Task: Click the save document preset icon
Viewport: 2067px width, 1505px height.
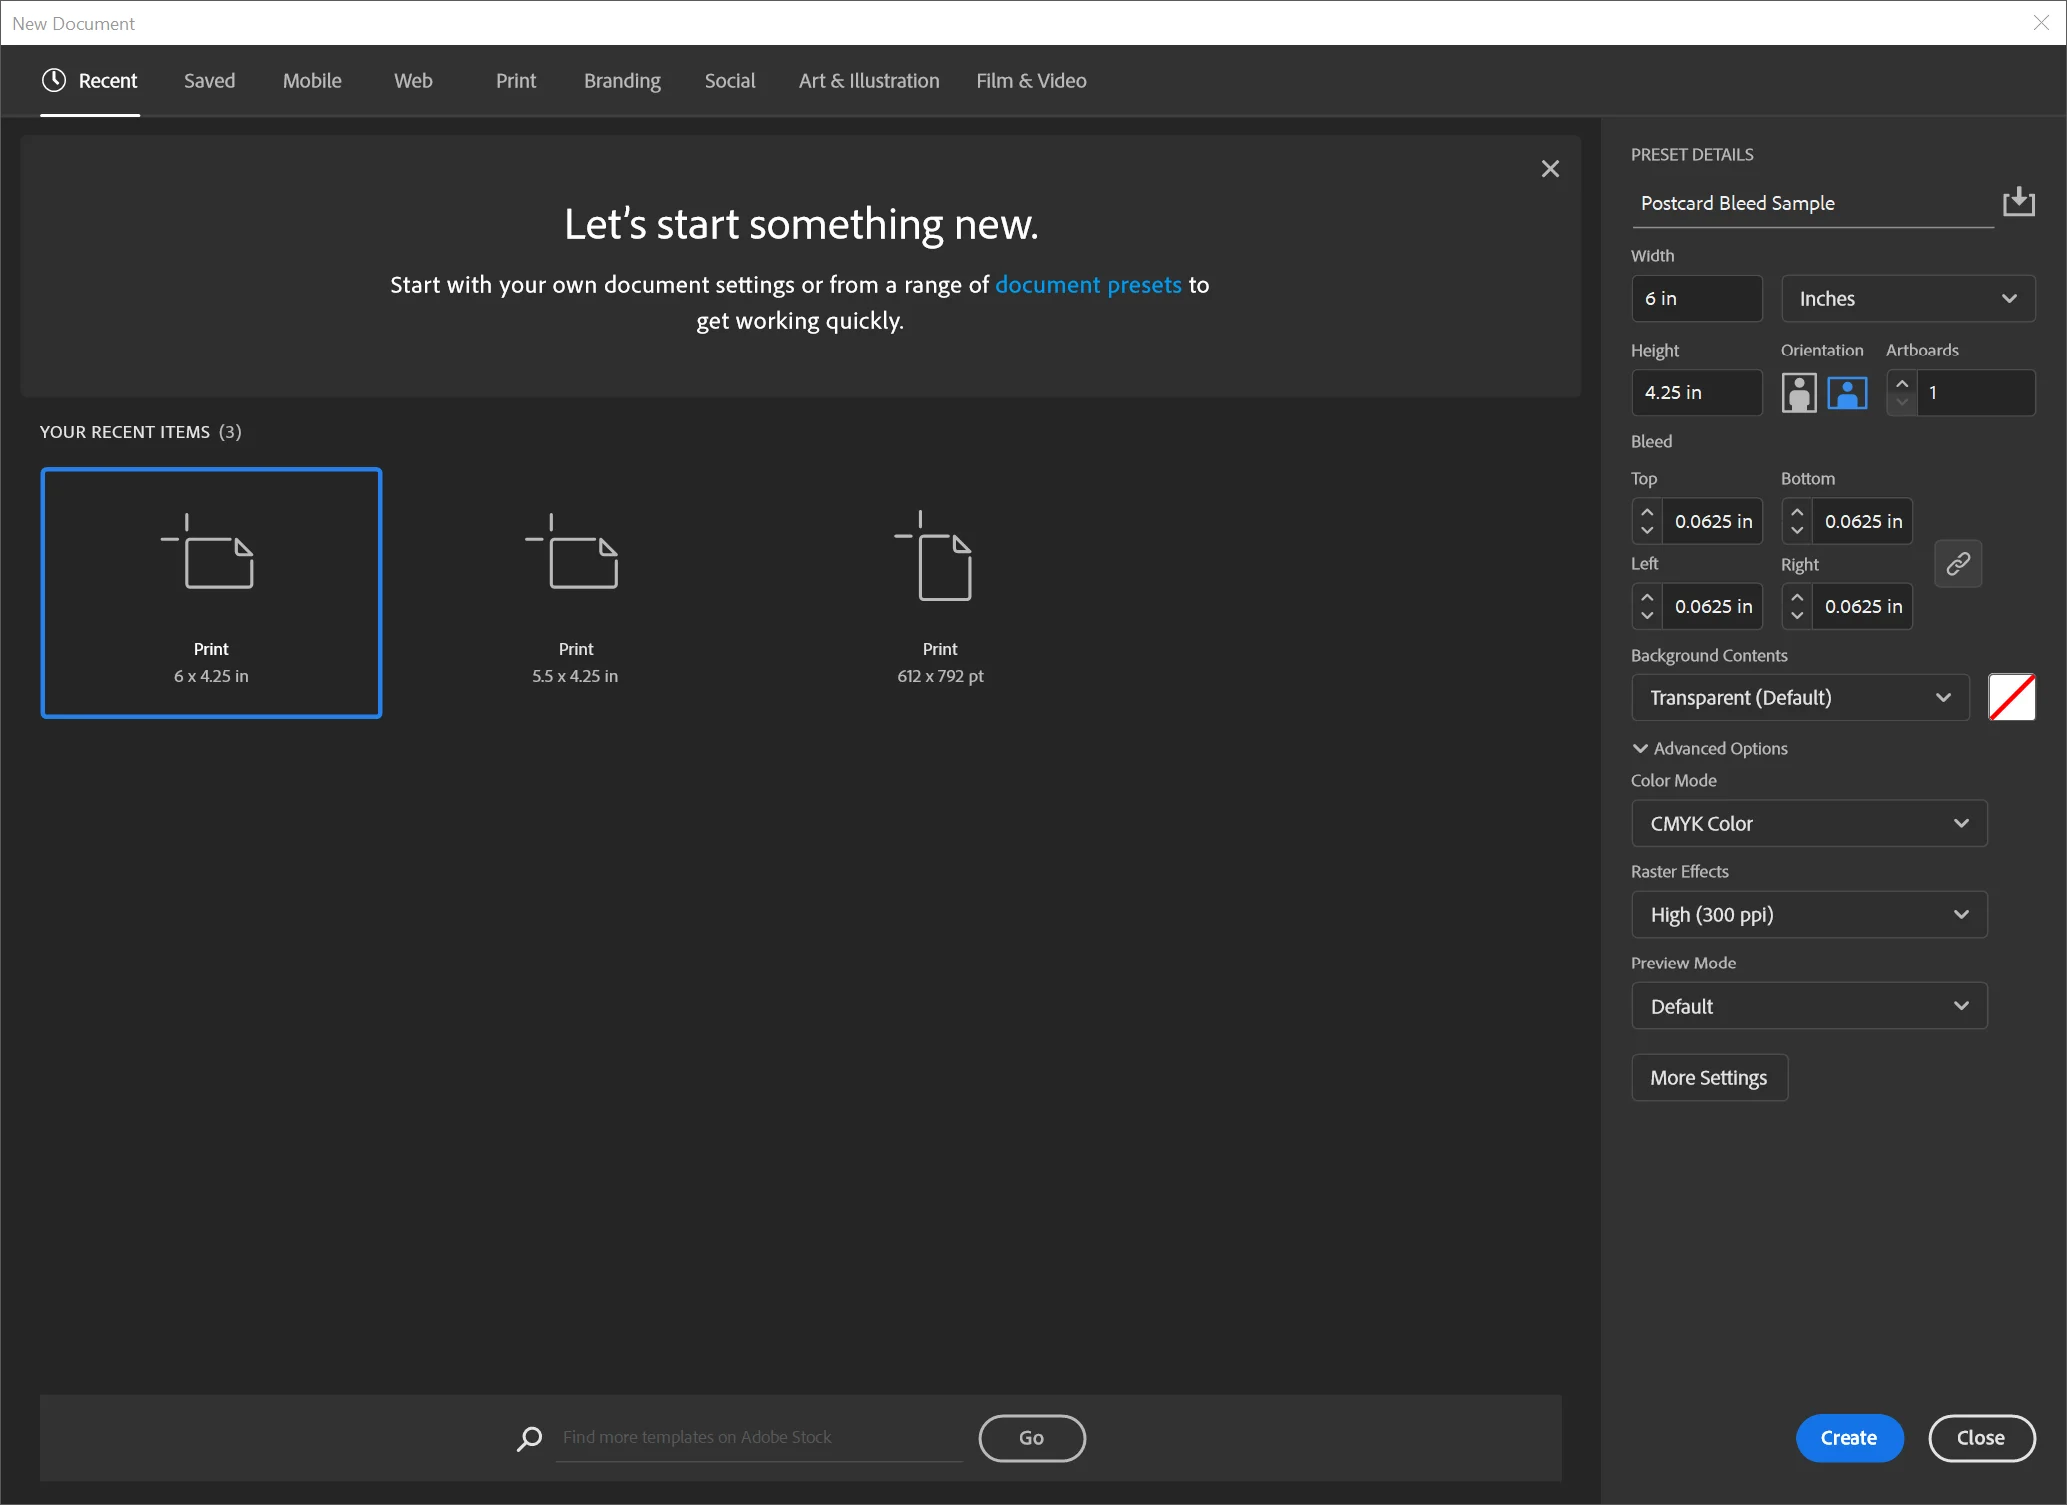Action: click(2019, 202)
